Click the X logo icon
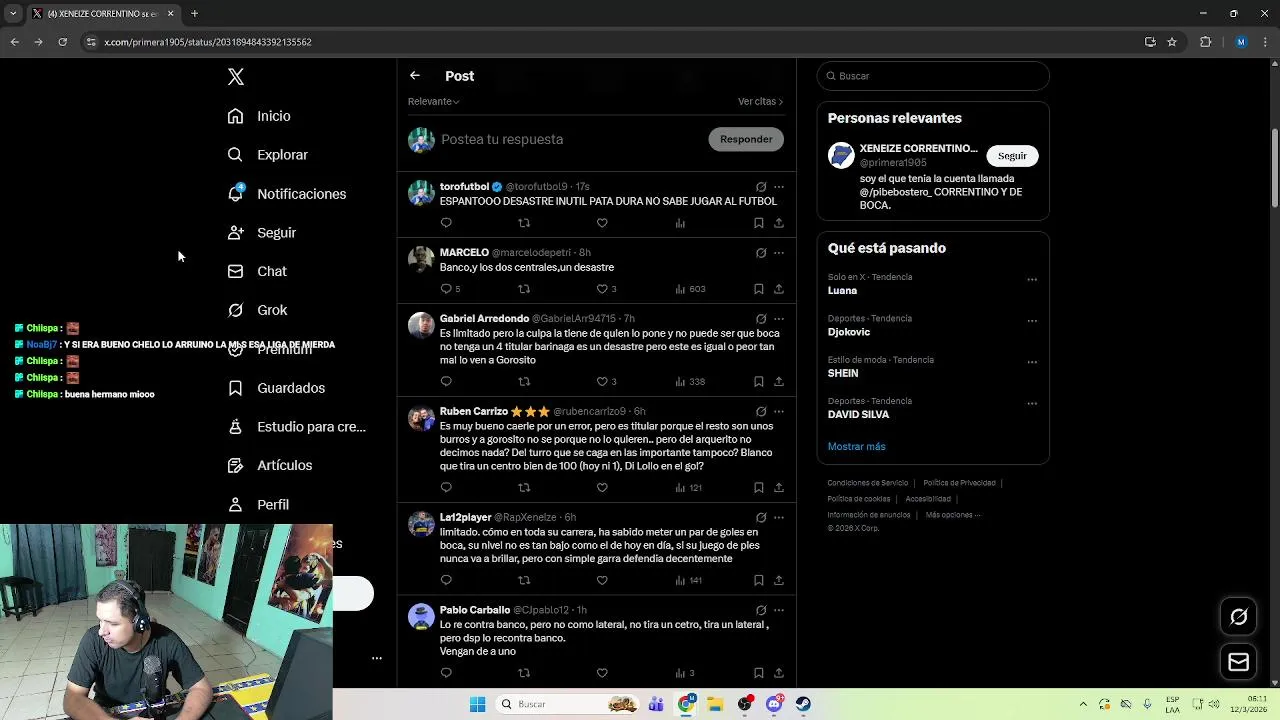 click(235, 77)
